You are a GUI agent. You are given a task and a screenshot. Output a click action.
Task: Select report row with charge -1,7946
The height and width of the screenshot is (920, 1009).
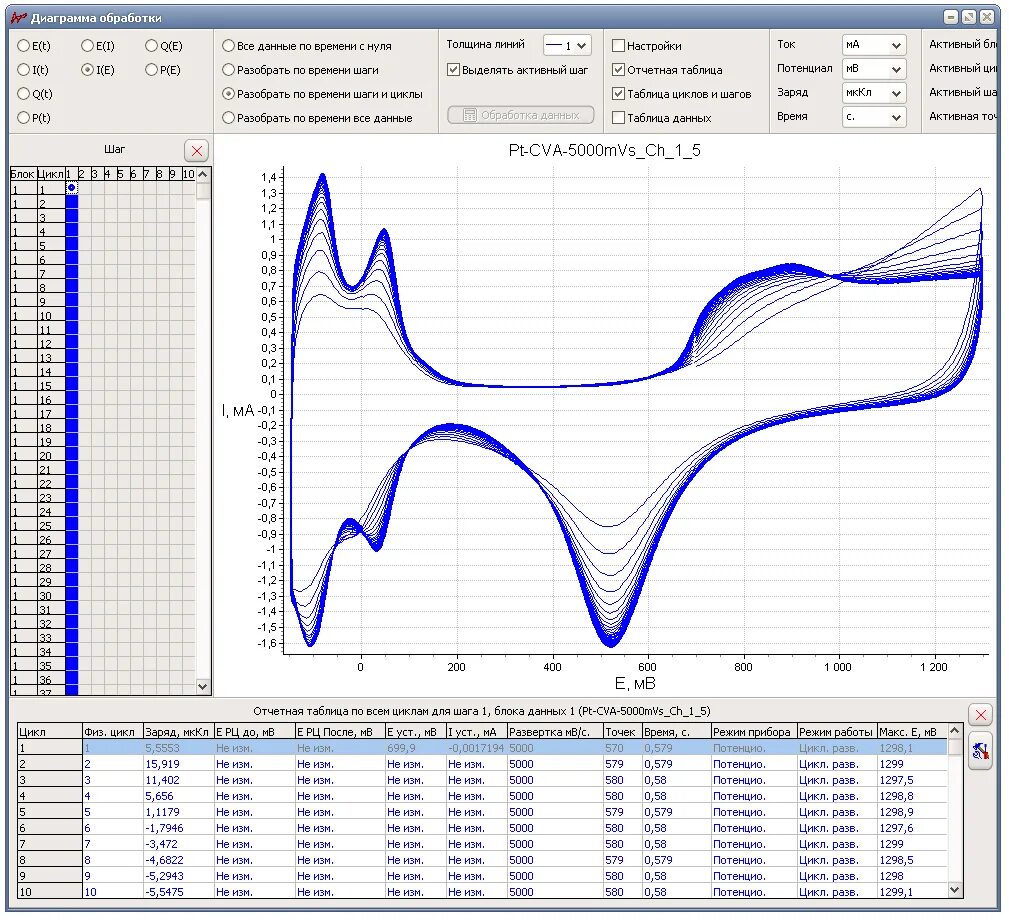point(482,828)
